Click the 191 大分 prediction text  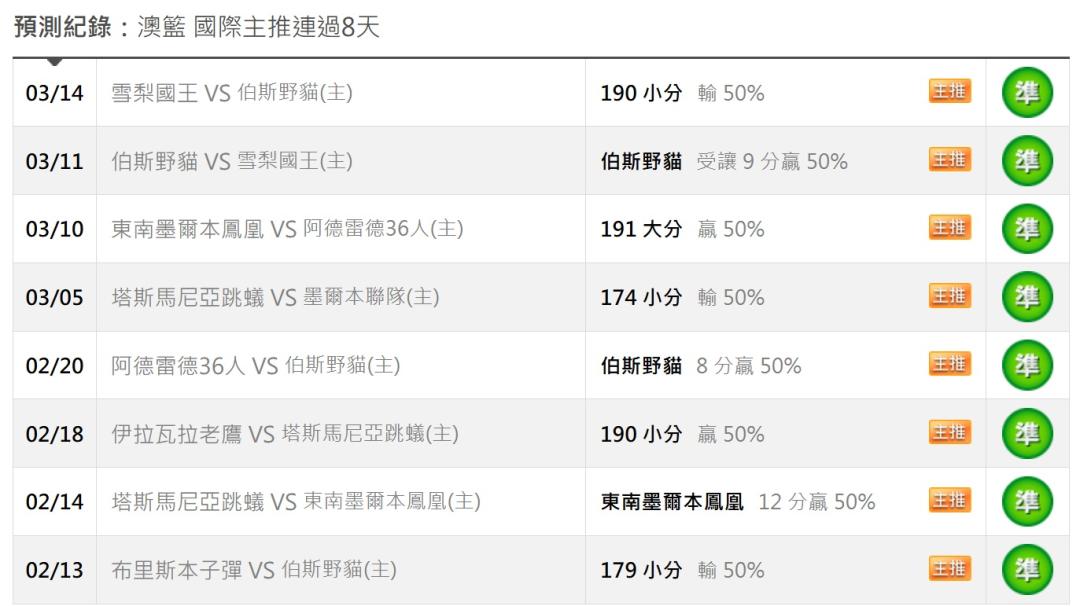point(640,229)
